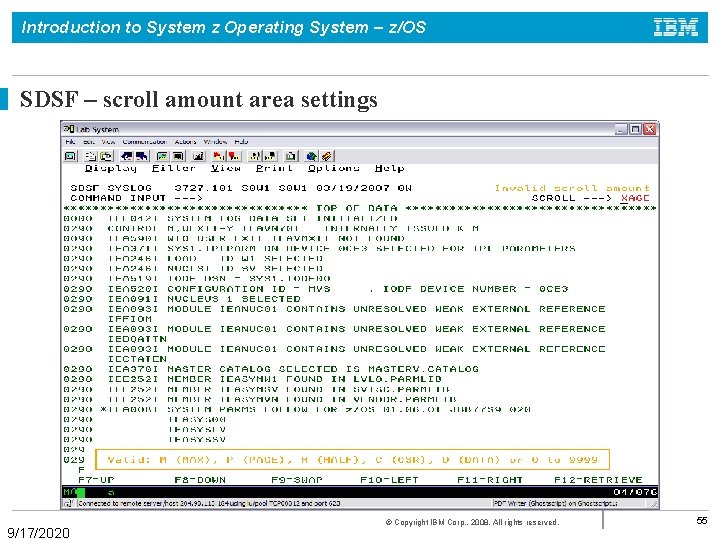Click the 'Valid: M (MAX), P (PAGE)' help message
This screenshot has width=720, height=540.
tap(352, 460)
